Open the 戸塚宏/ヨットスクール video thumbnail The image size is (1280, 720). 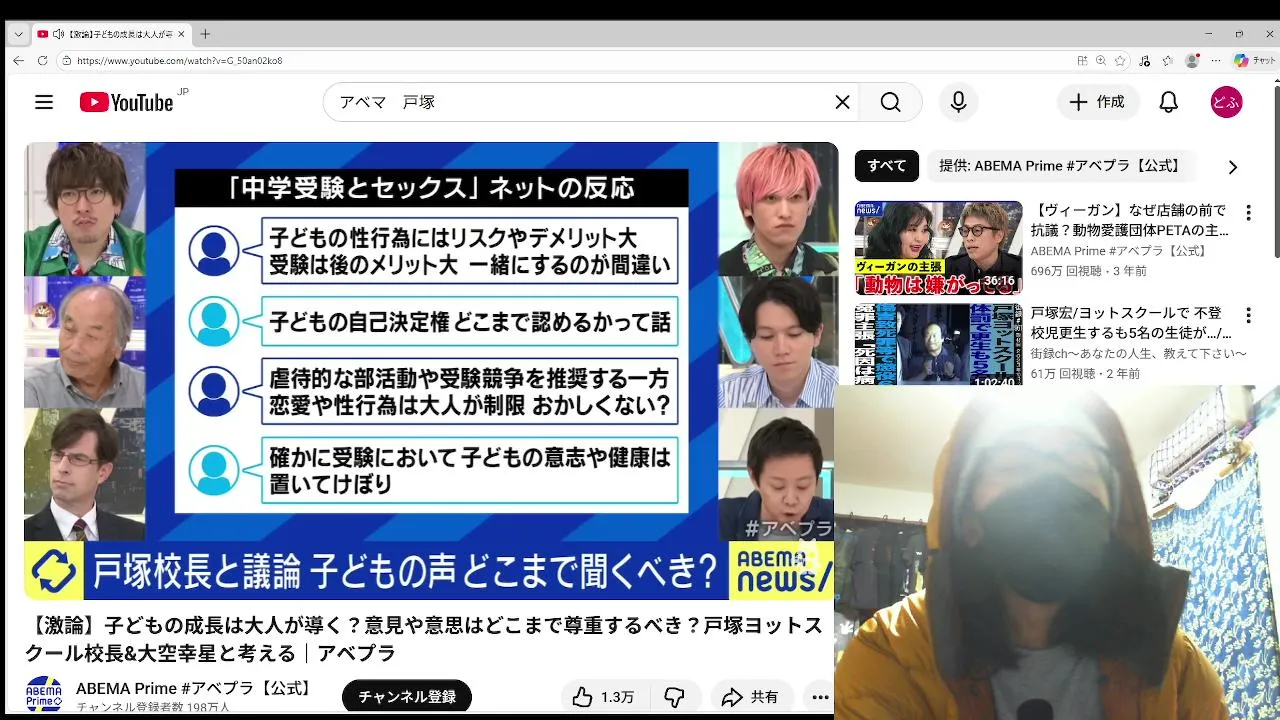pos(938,345)
